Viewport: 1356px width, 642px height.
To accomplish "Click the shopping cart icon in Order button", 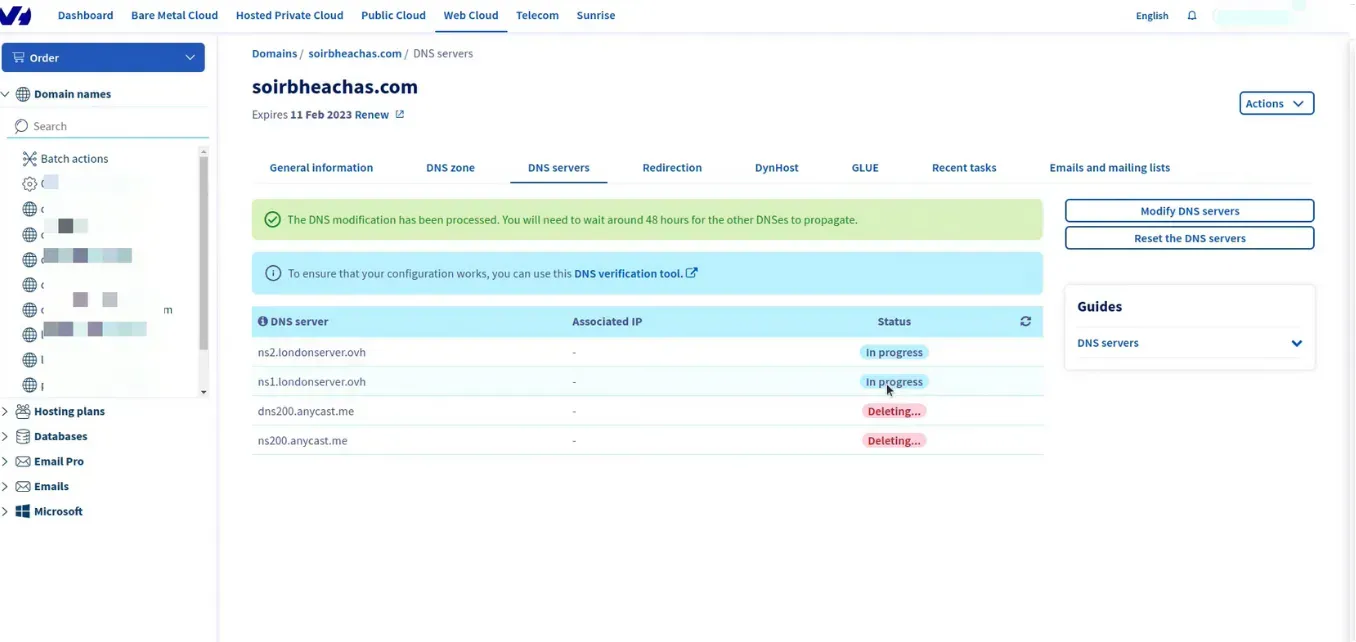I will coord(19,57).
